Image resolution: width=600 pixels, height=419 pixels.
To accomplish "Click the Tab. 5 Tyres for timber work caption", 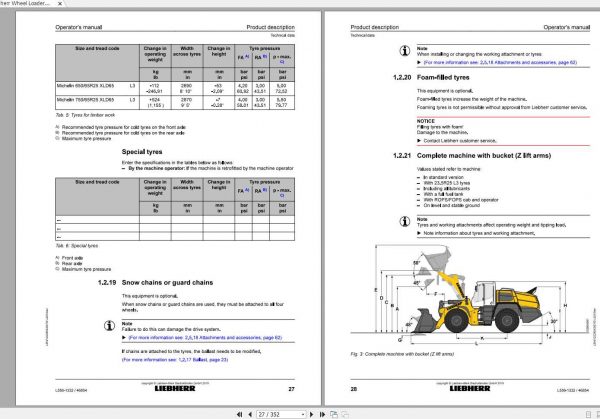I will tap(85, 115).
